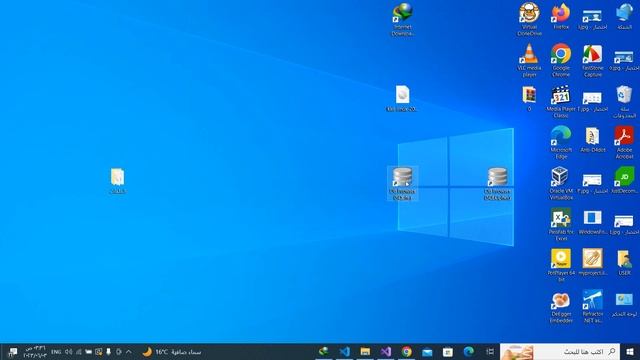640x360 pixels.
Task: Select the Anti-D4dot archive file
Action: (593, 140)
